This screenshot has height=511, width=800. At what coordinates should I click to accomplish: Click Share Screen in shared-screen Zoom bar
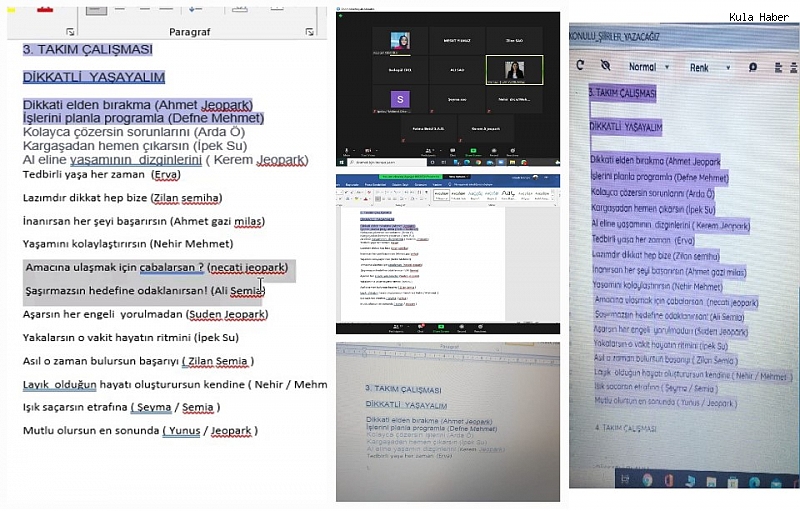pyautogui.click(x=441, y=328)
